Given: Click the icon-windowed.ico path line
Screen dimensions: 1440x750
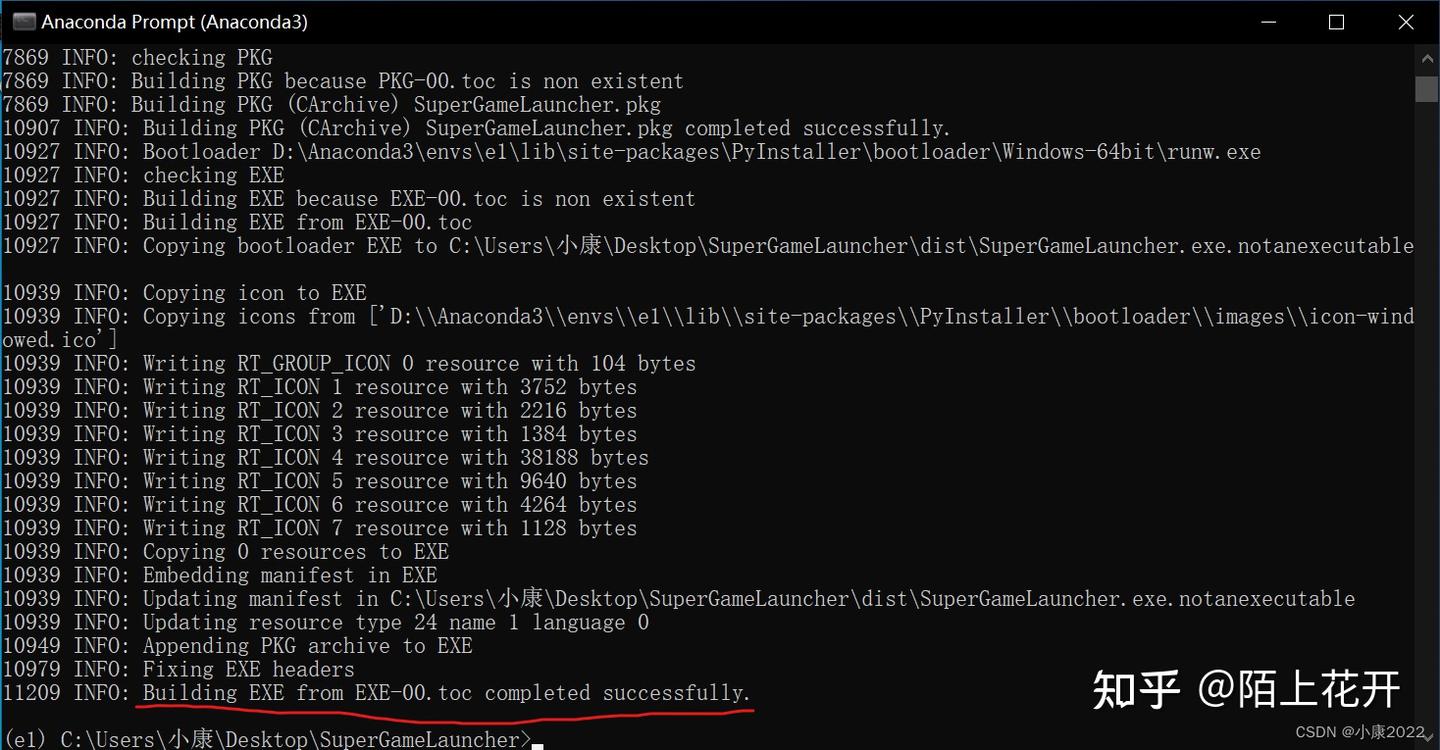Looking at the screenshot, I should pyautogui.click(x=700, y=316).
